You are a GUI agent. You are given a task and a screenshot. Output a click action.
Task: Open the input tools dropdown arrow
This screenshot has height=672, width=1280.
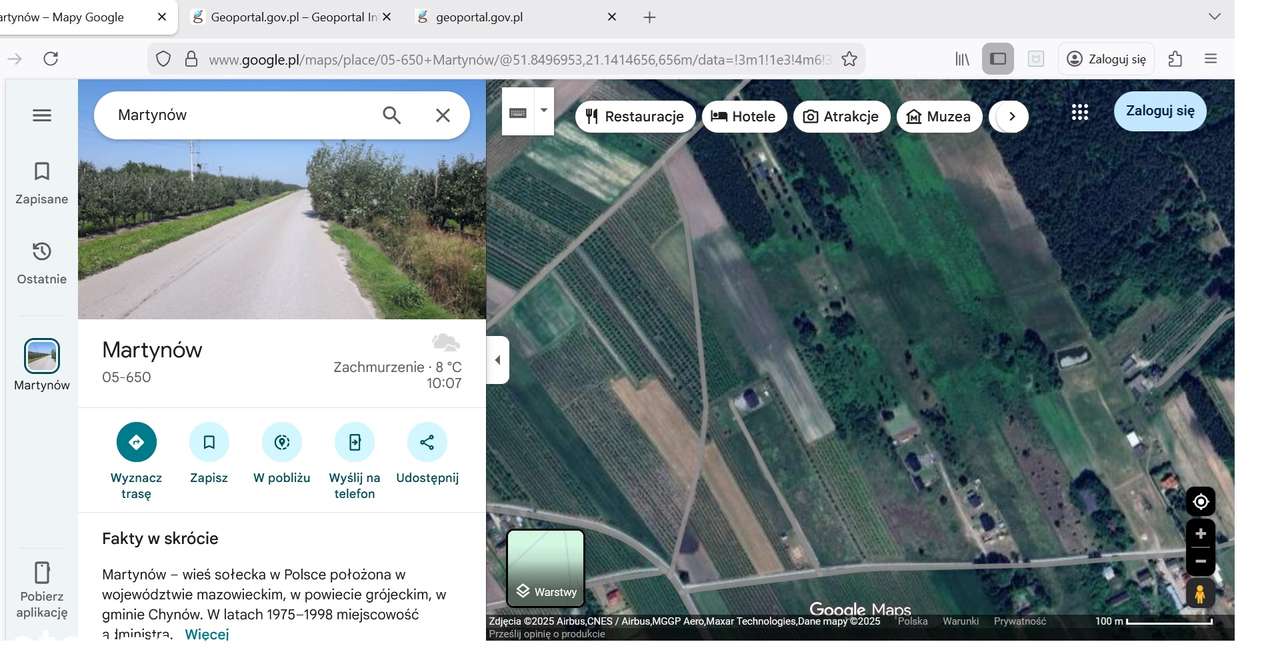click(544, 111)
